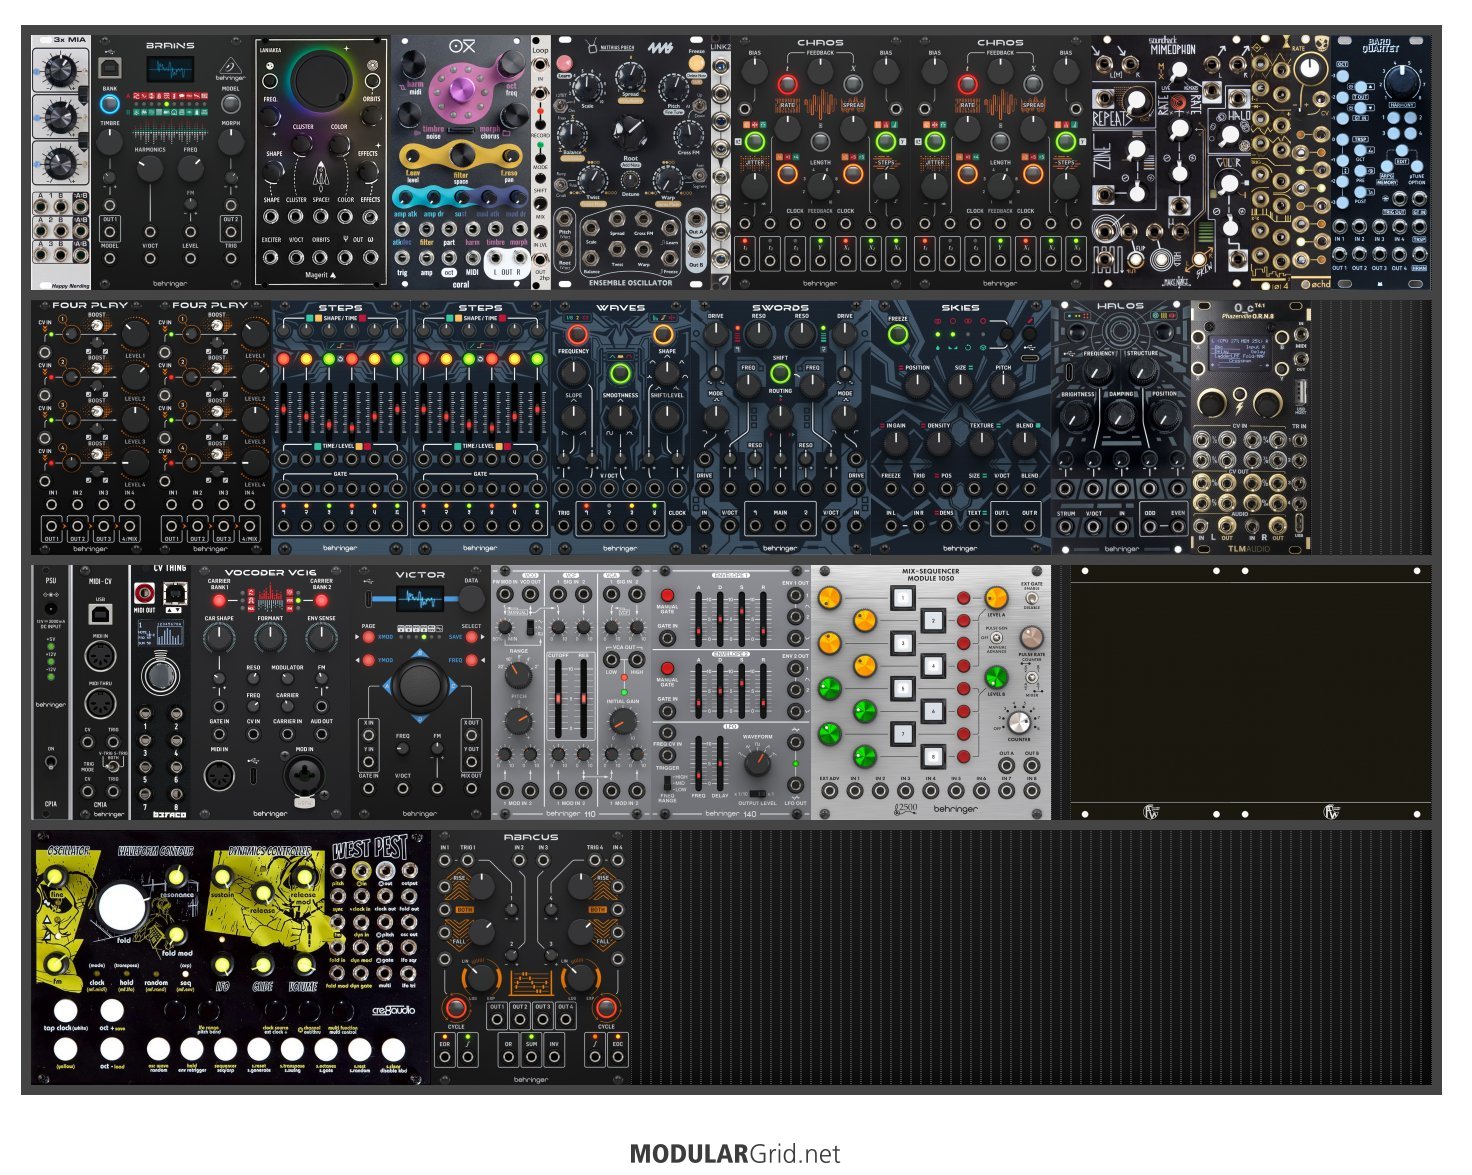Push the Carrier Bank 1 button on Vocoder

[219, 600]
